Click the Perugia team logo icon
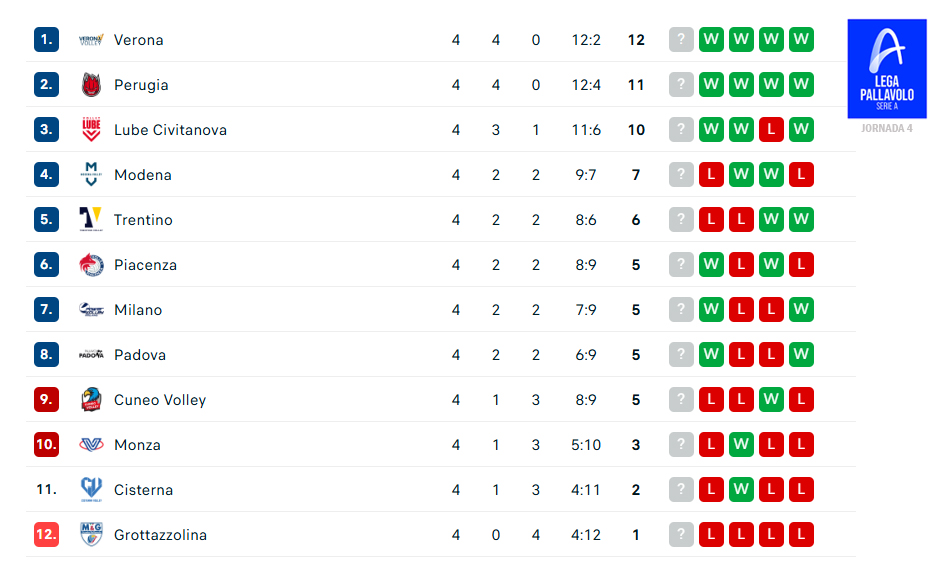950x575 pixels. click(x=91, y=85)
